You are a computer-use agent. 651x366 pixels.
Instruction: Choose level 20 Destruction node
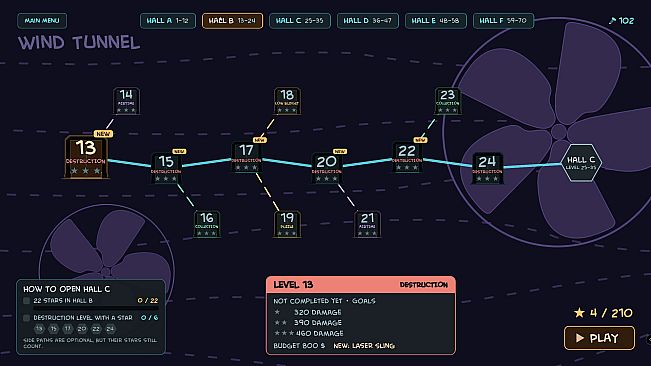click(x=326, y=168)
